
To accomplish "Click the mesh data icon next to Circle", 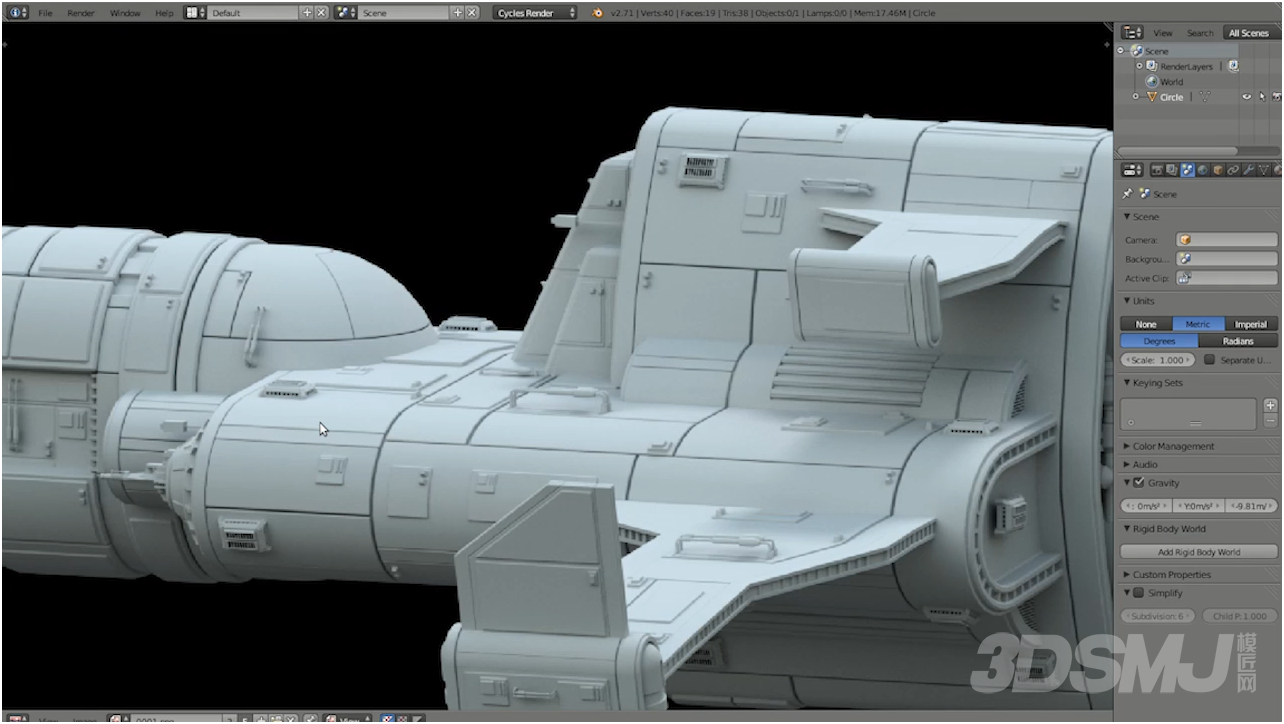I will point(1205,97).
